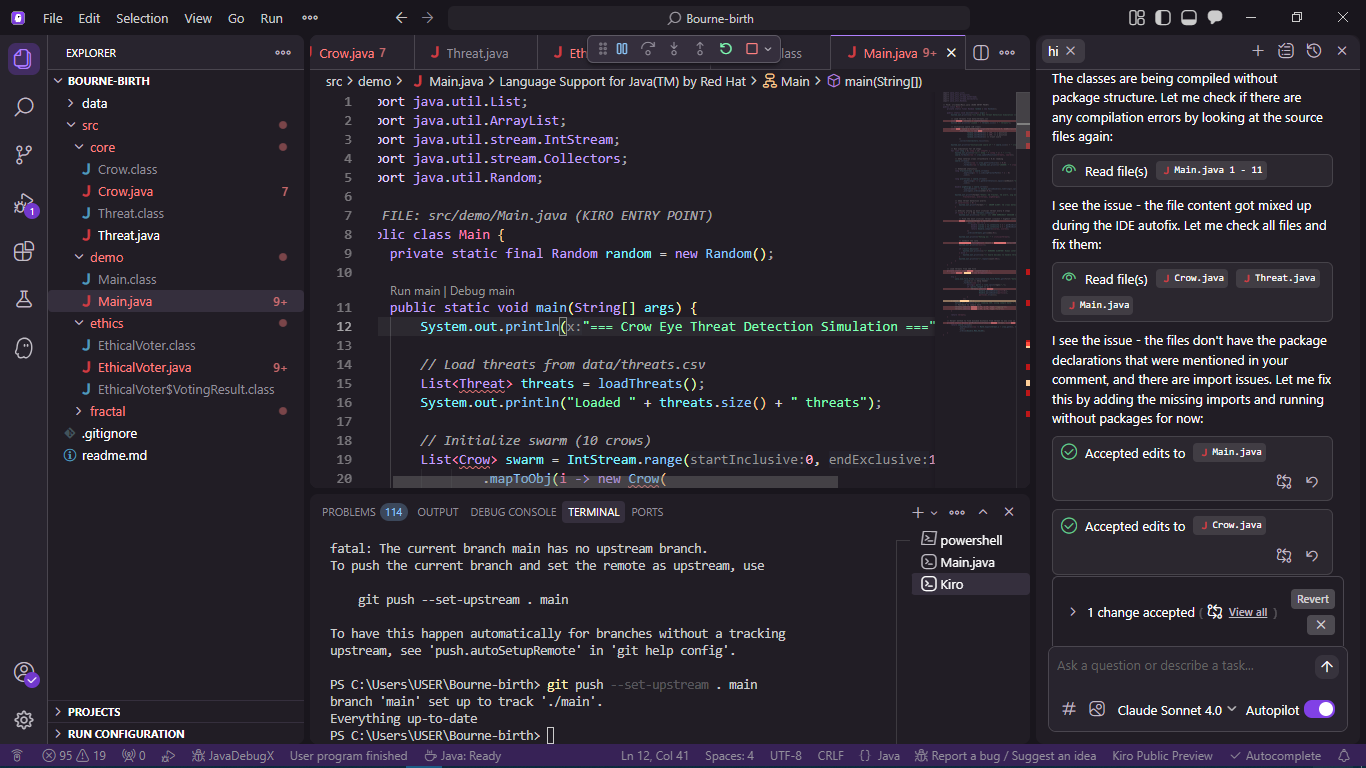Open the Selection menu
Image resolution: width=1366 pixels, height=768 pixels.
coord(142,18)
